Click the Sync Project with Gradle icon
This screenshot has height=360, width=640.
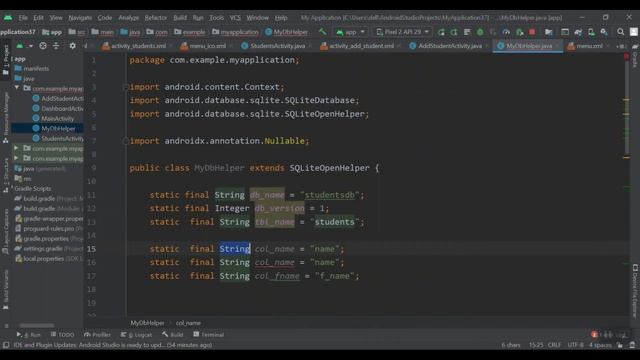coord(578,32)
